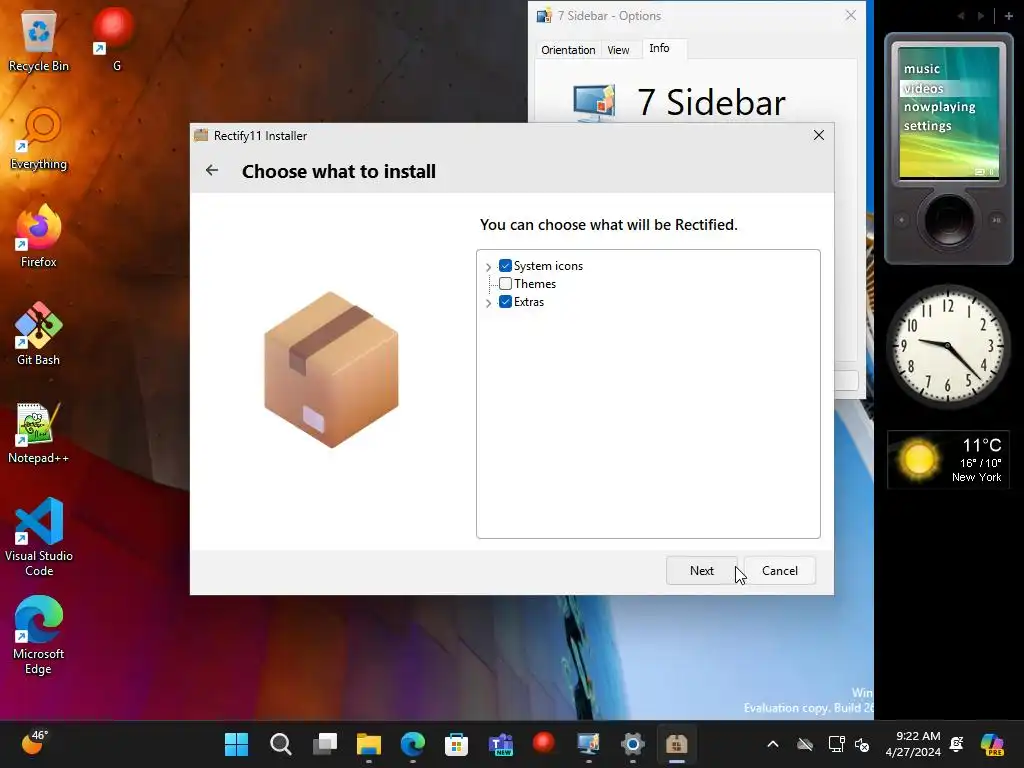Open Copilot preview from taskbar
Image resolution: width=1024 pixels, height=768 pixels.
tap(992, 744)
